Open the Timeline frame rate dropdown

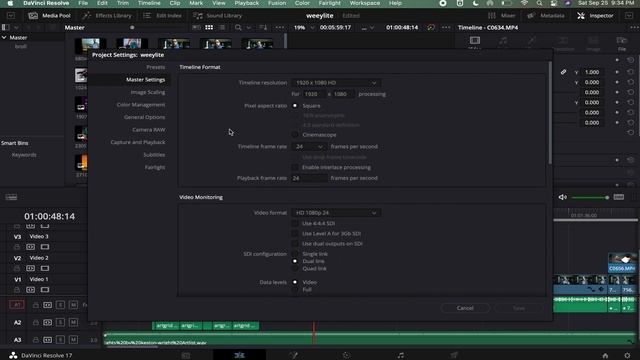tap(309, 147)
